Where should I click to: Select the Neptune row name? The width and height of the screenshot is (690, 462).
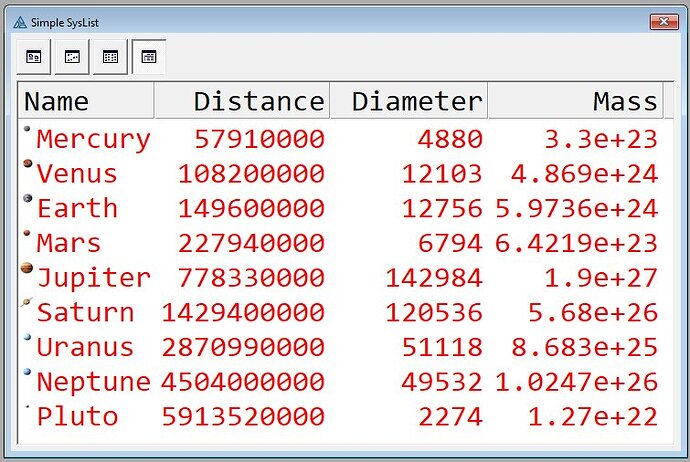(x=93, y=382)
